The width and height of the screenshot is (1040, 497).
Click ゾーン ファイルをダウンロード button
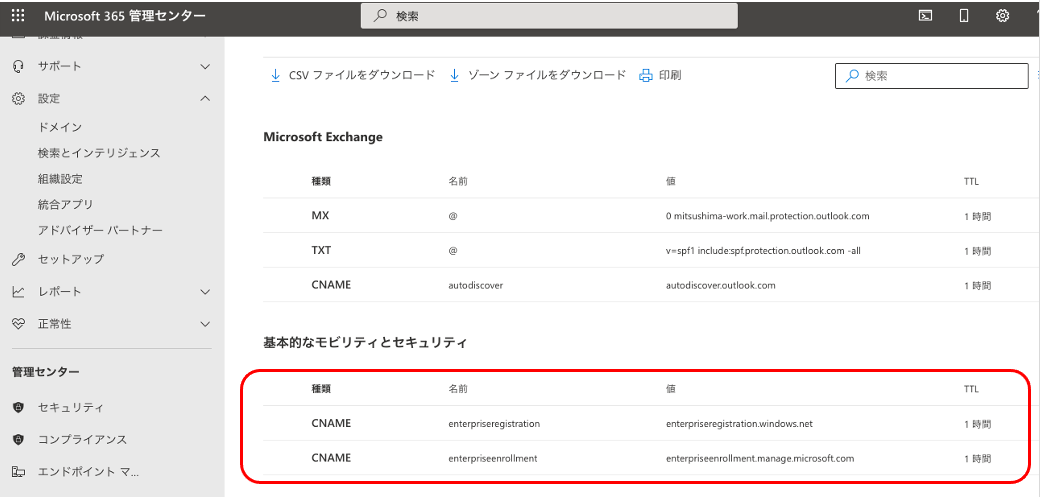(x=537, y=76)
